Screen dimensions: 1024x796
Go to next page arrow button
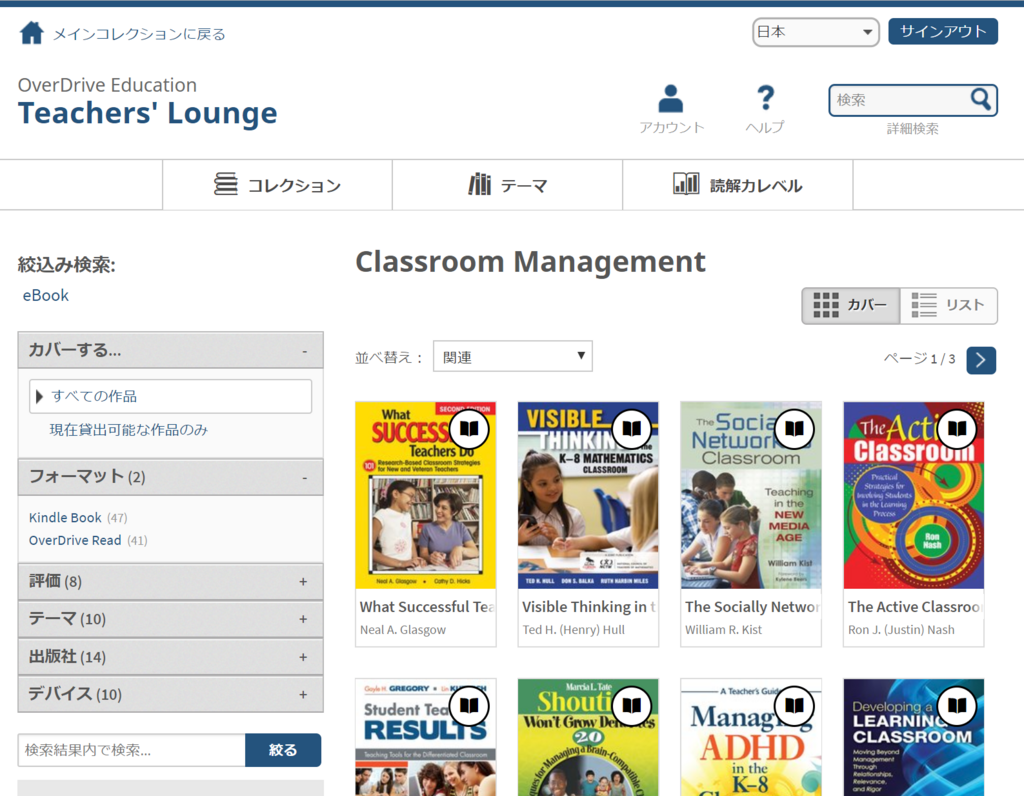981,360
